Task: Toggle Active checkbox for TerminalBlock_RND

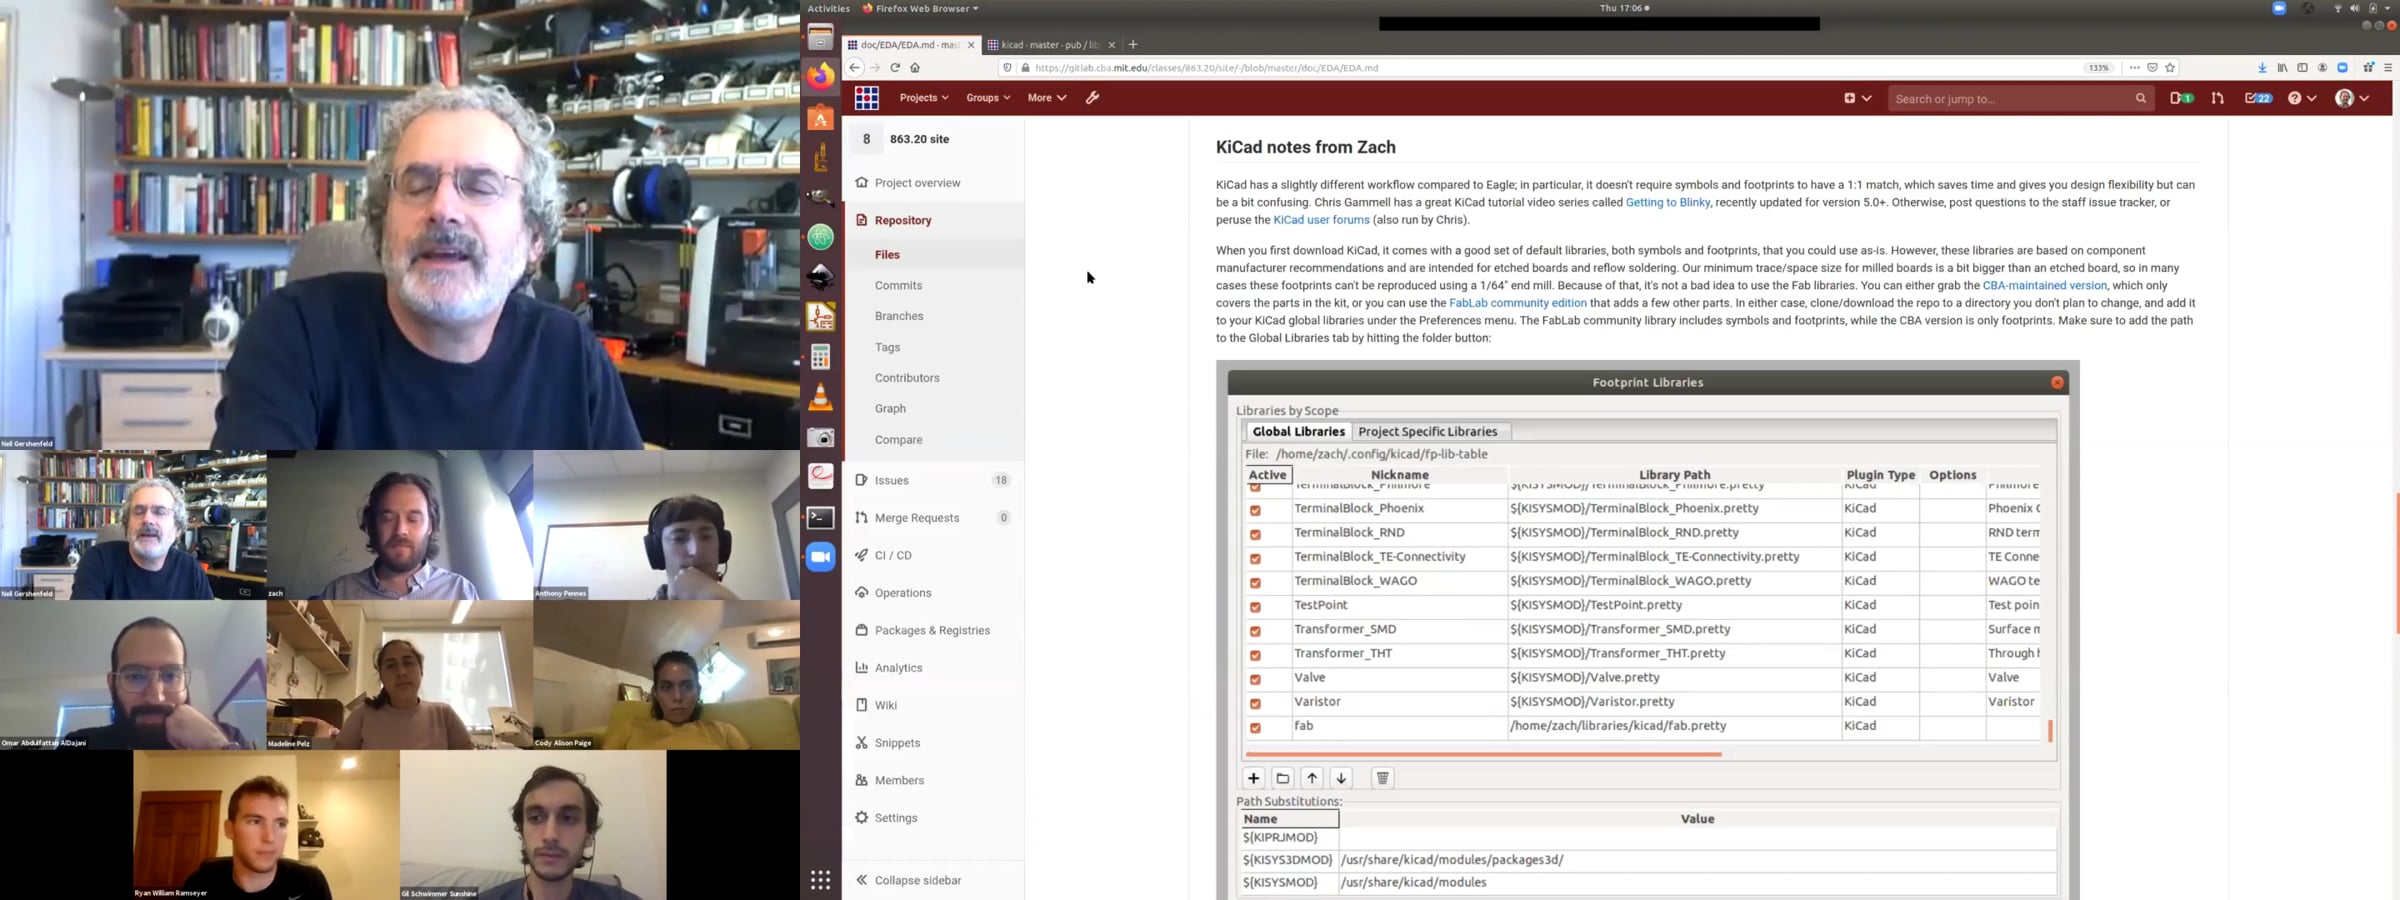Action: point(1255,534)
